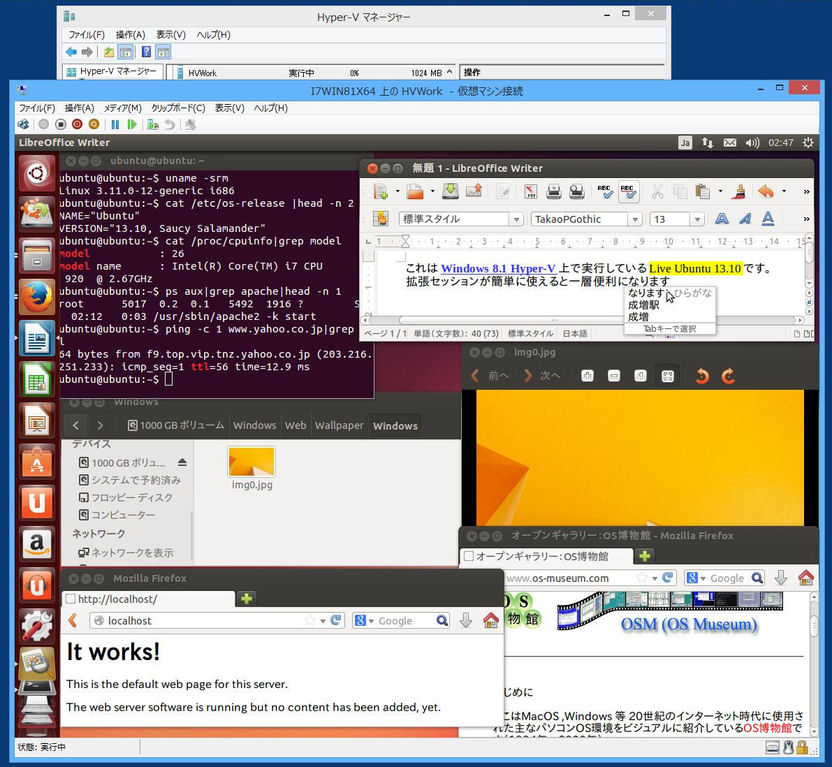832x767 pixels.
Task: Click the Writer horizontal scrollbar
Action: click(583, 320)
